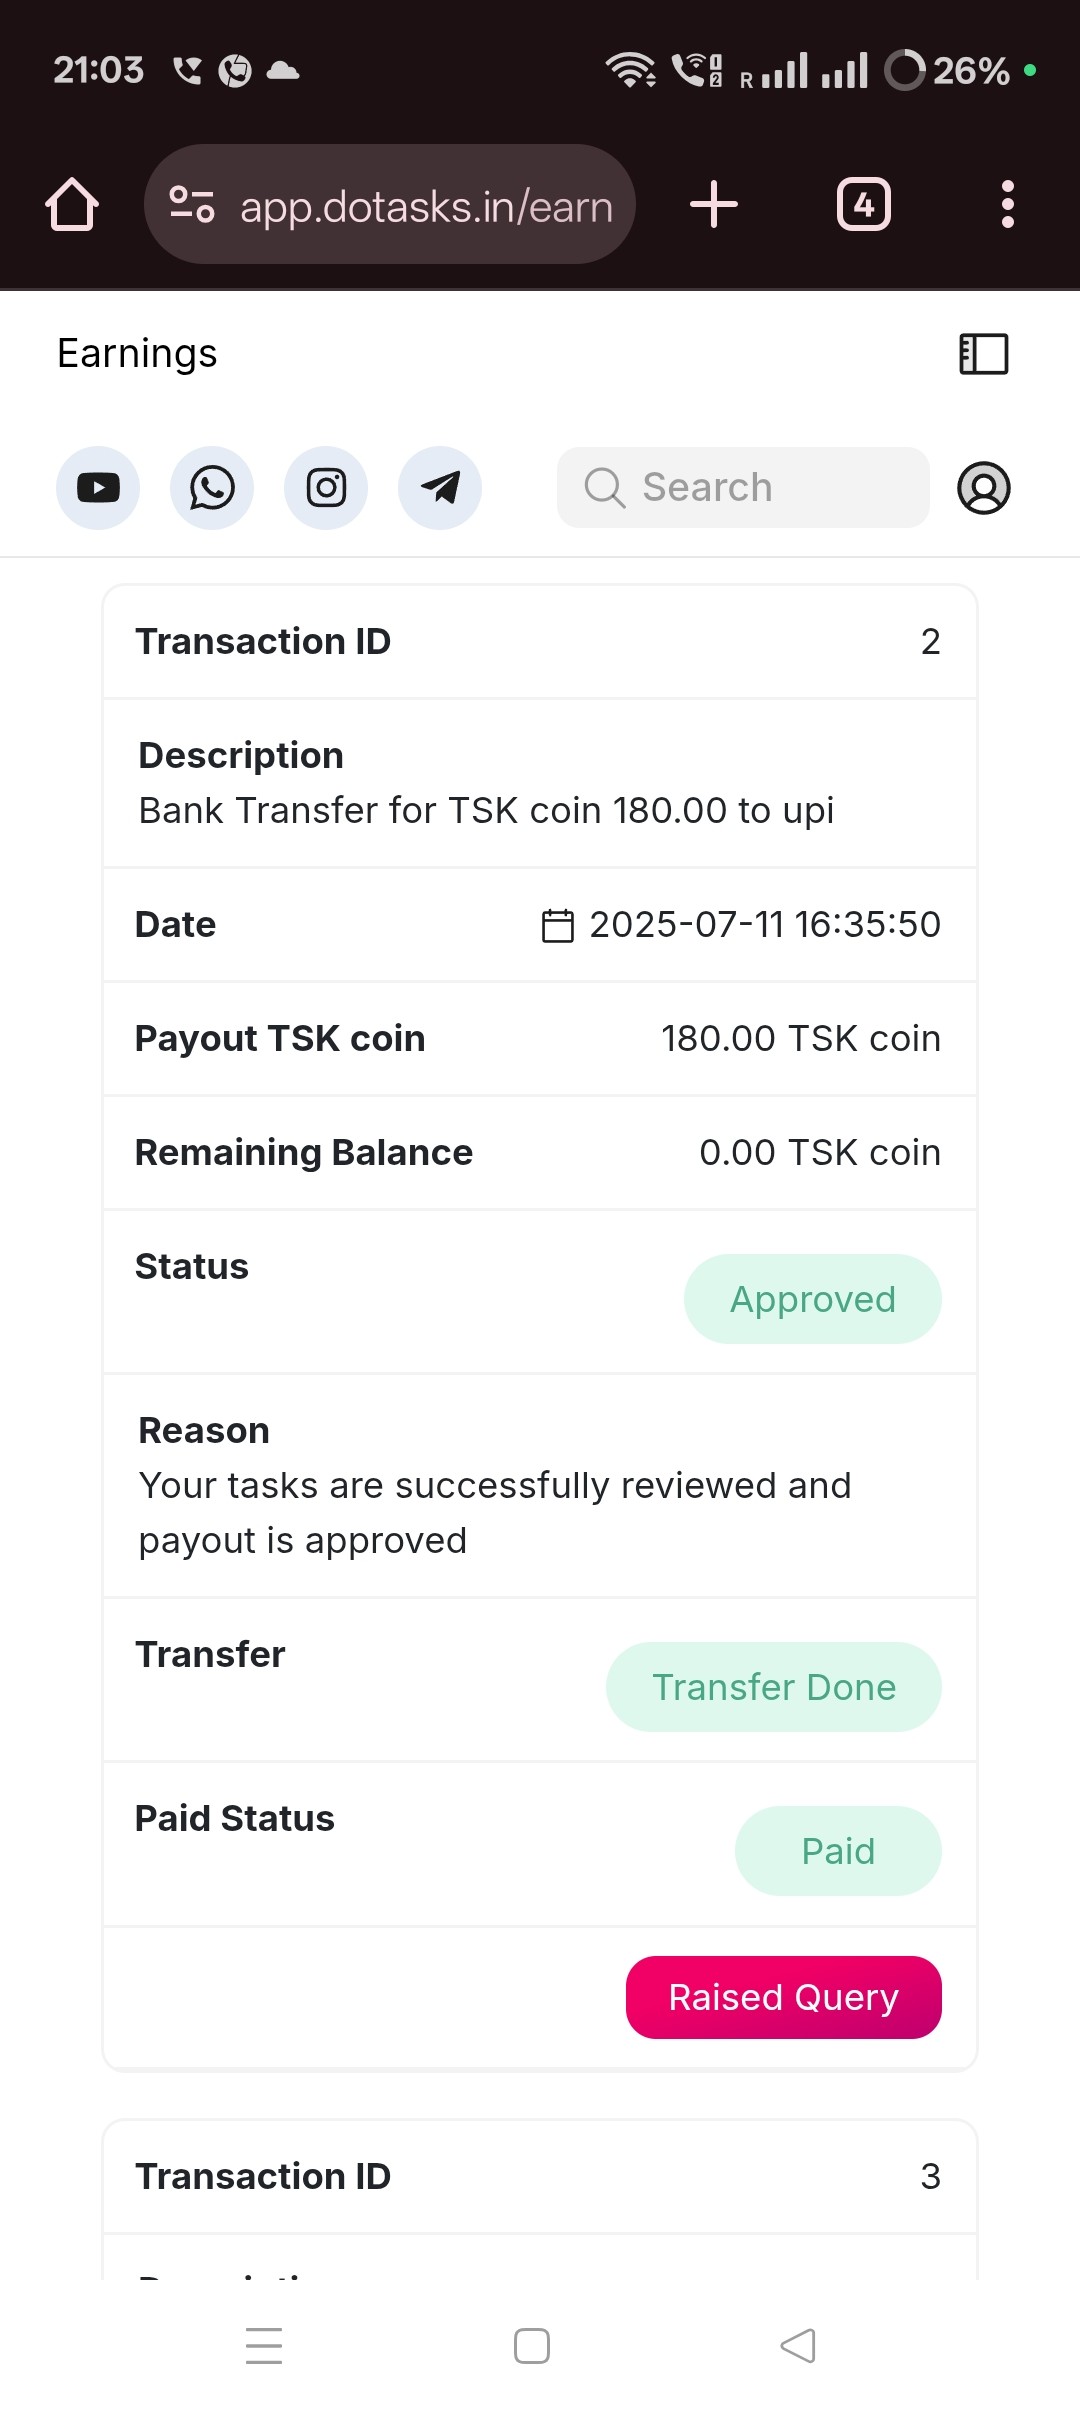Tap the Telegram paper plane icon
Viewport: 1080px width, 2412px height.
440,488
